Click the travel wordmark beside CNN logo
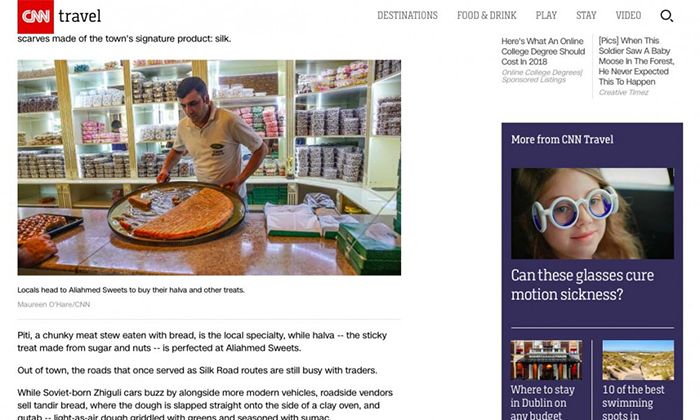The image size is (700, 420). [79, 16]
